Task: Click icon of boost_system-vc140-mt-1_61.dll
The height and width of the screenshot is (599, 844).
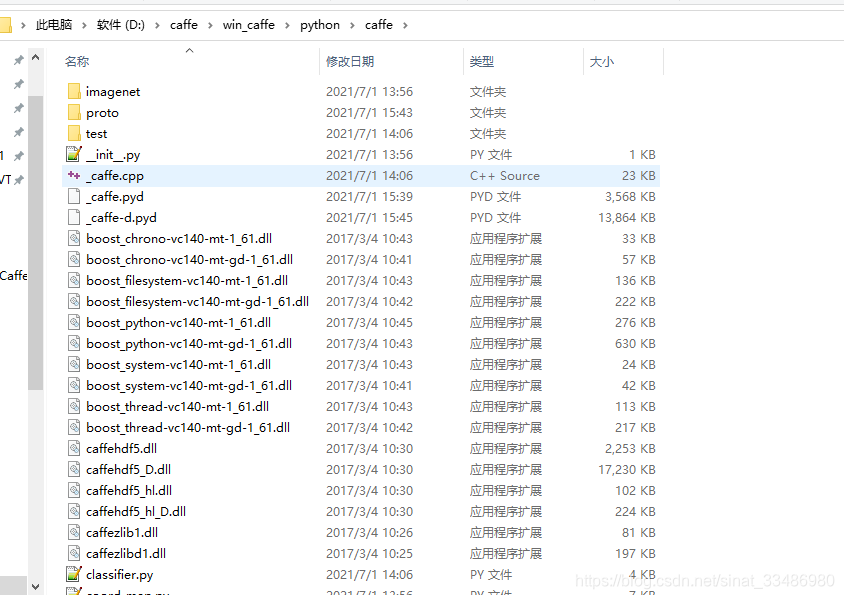Action: click(74, 364)
